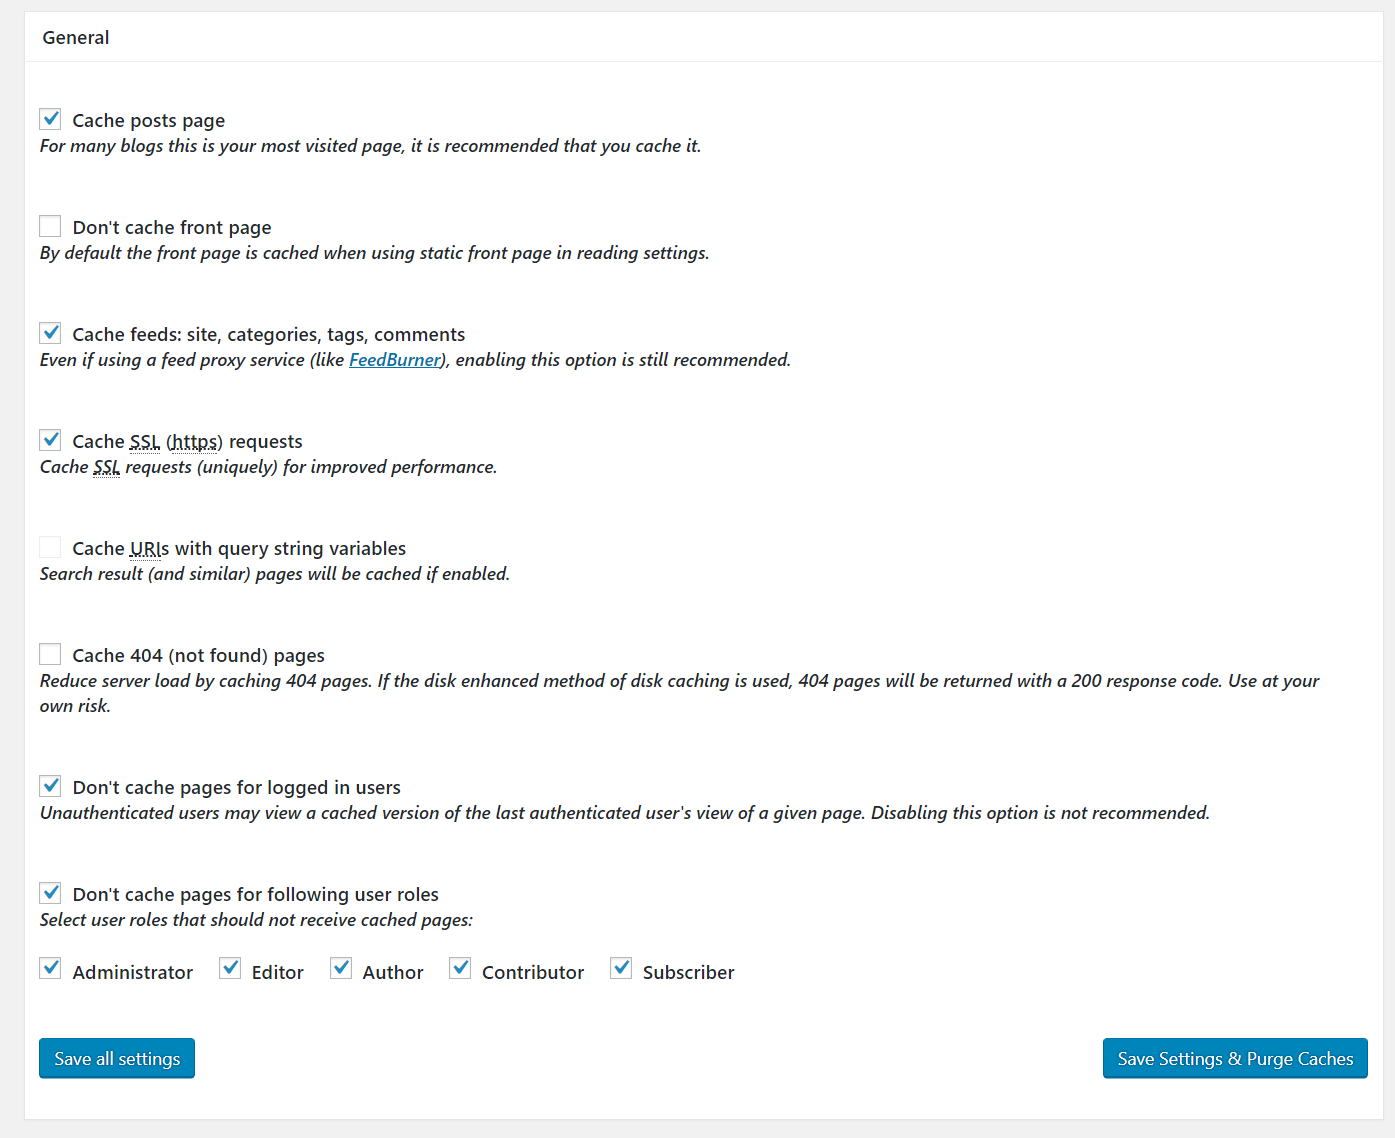This screenshot has width=1395, height=1138.
Task: Uncheck the Editor role checkbox
Action: (230, 968)
